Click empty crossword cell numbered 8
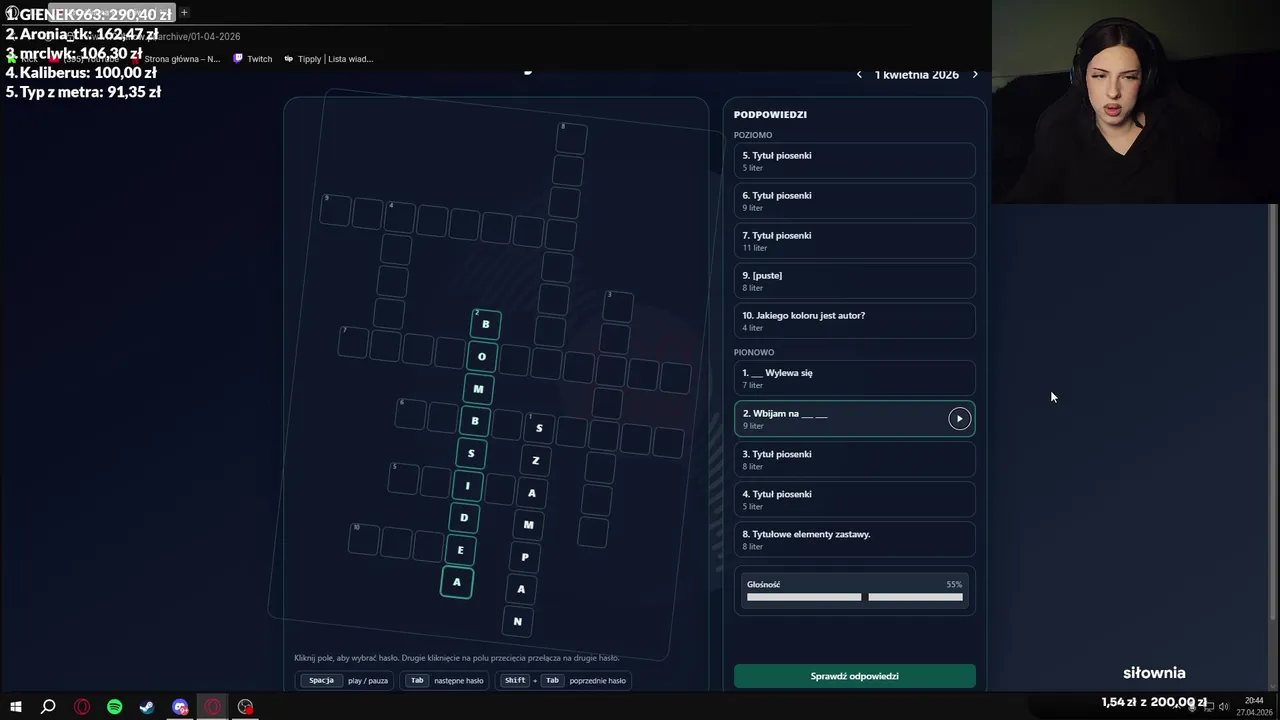The height and width of the screenshot is (720, 1280). 572,138
